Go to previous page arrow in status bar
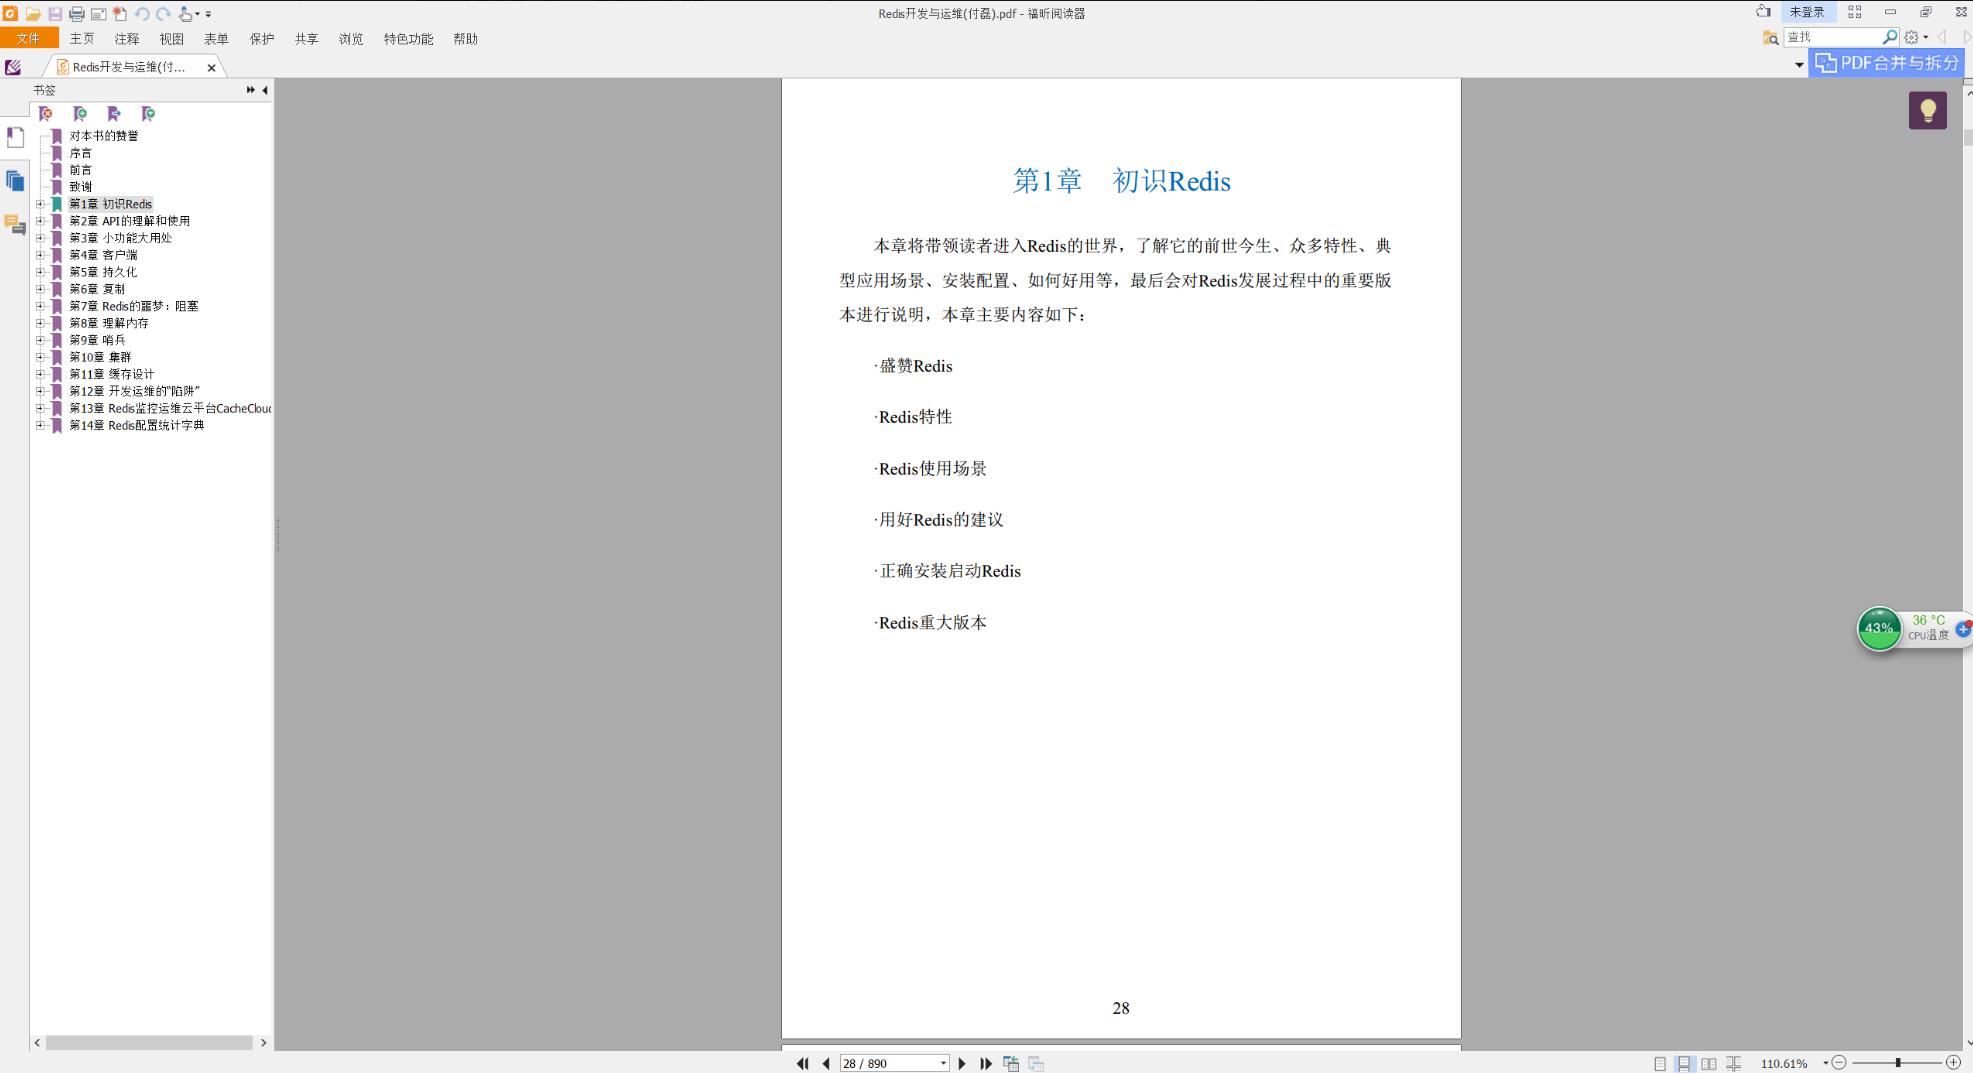 coord(826,1063)
